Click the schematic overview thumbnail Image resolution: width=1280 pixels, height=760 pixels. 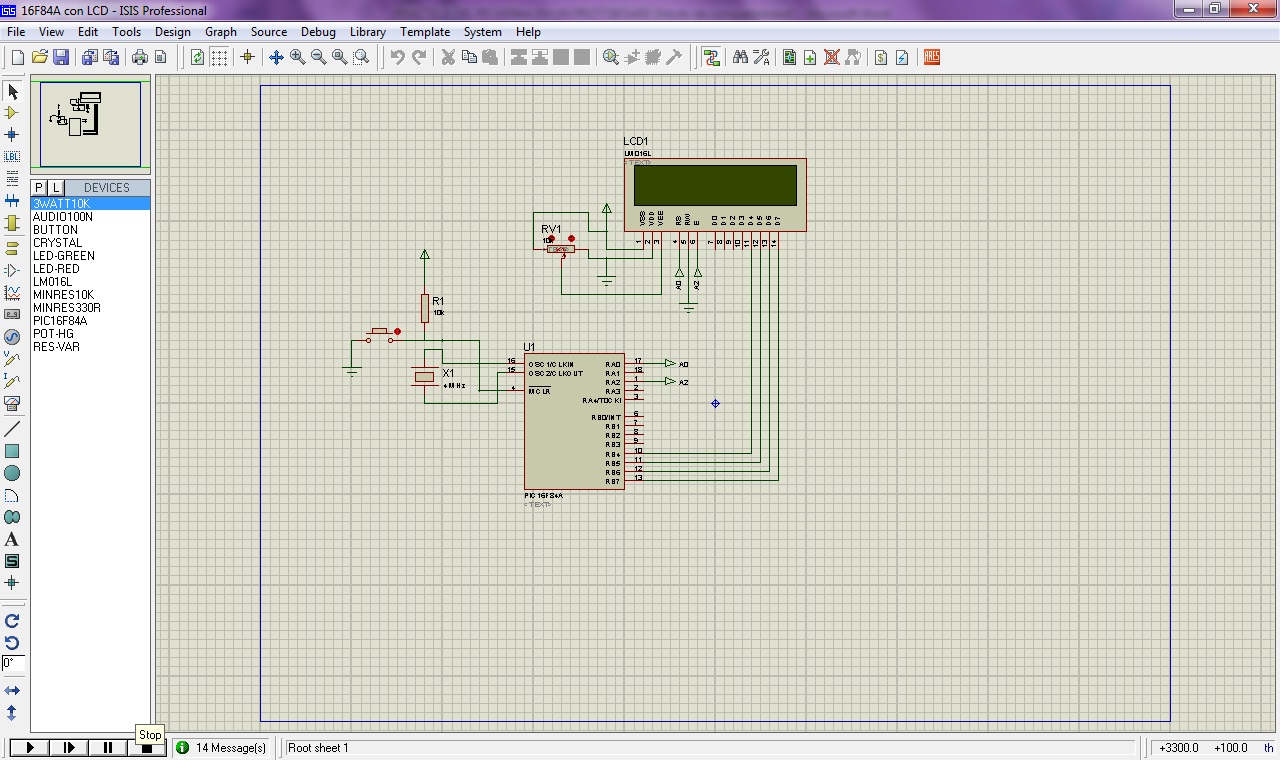pos(90,123)
